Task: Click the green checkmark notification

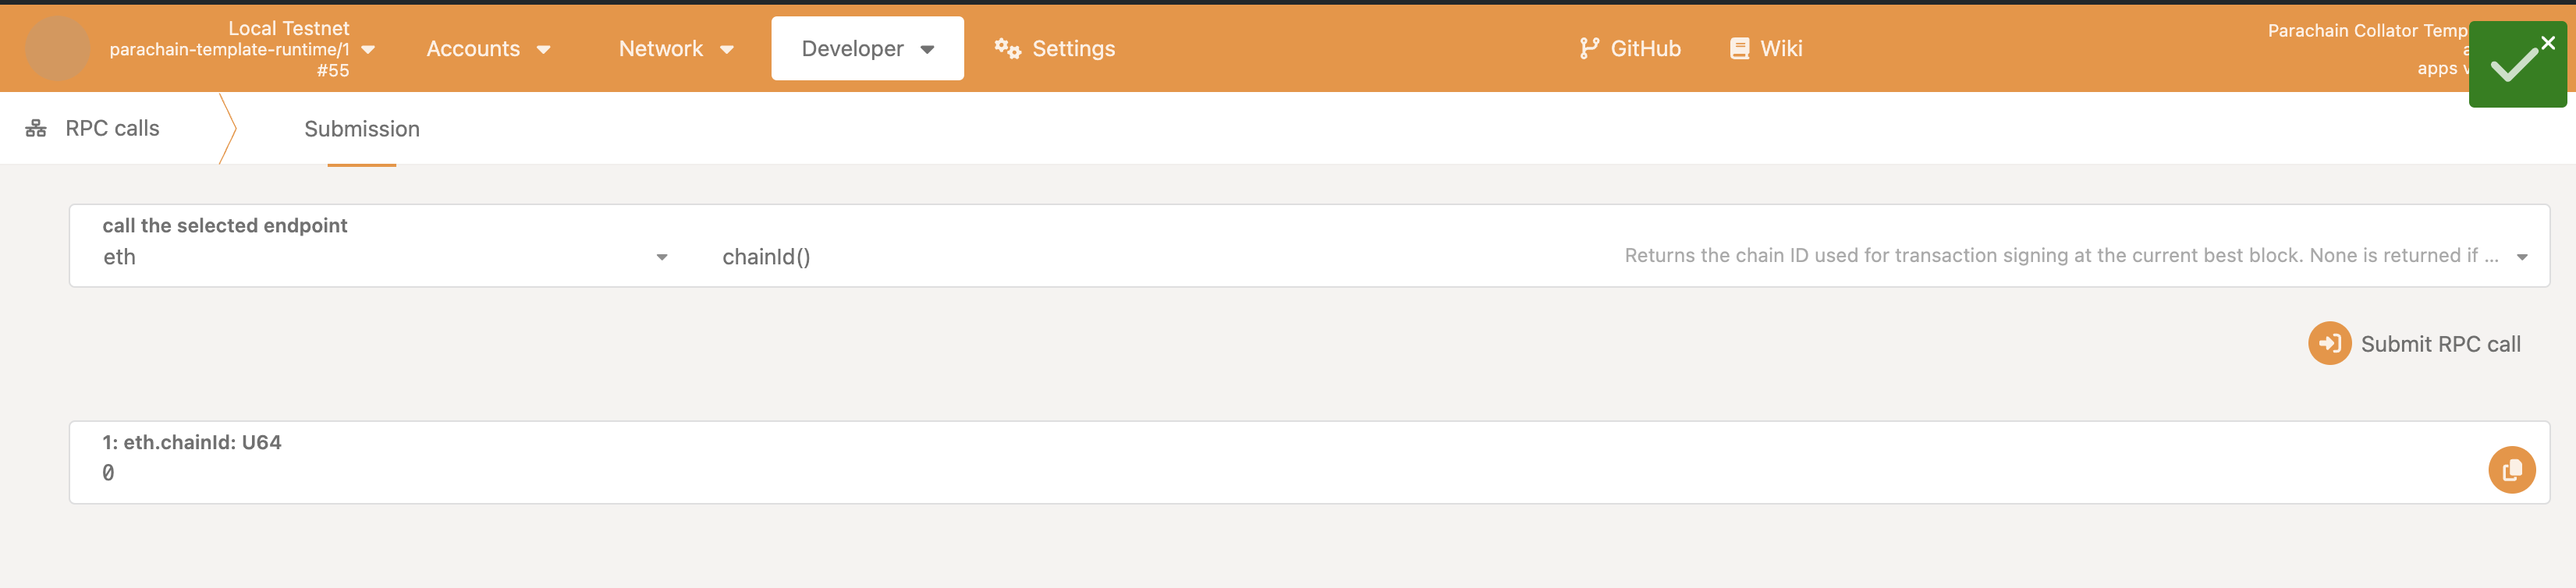Action: tap(2516, 65)
